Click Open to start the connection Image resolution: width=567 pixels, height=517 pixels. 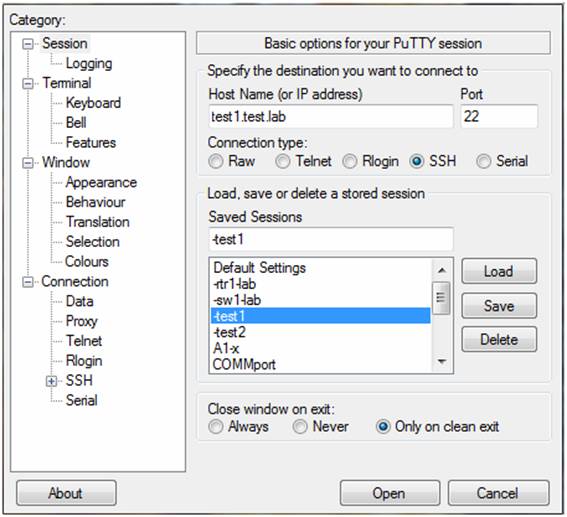390,493
